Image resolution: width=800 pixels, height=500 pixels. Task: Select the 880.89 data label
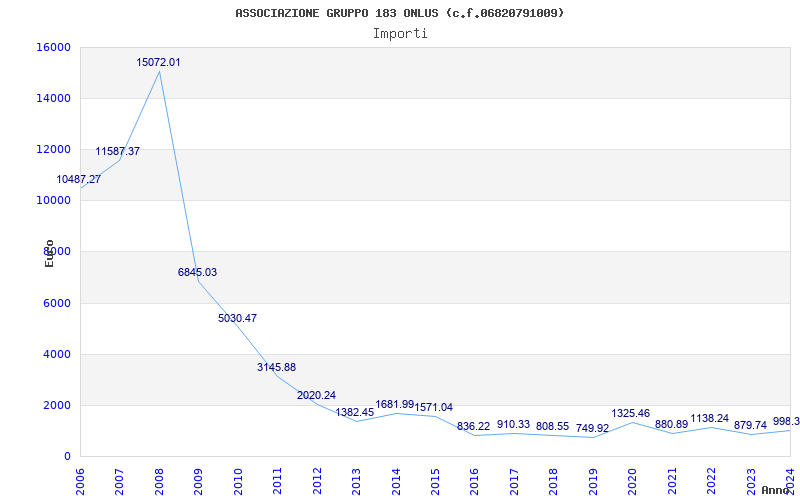671,424
